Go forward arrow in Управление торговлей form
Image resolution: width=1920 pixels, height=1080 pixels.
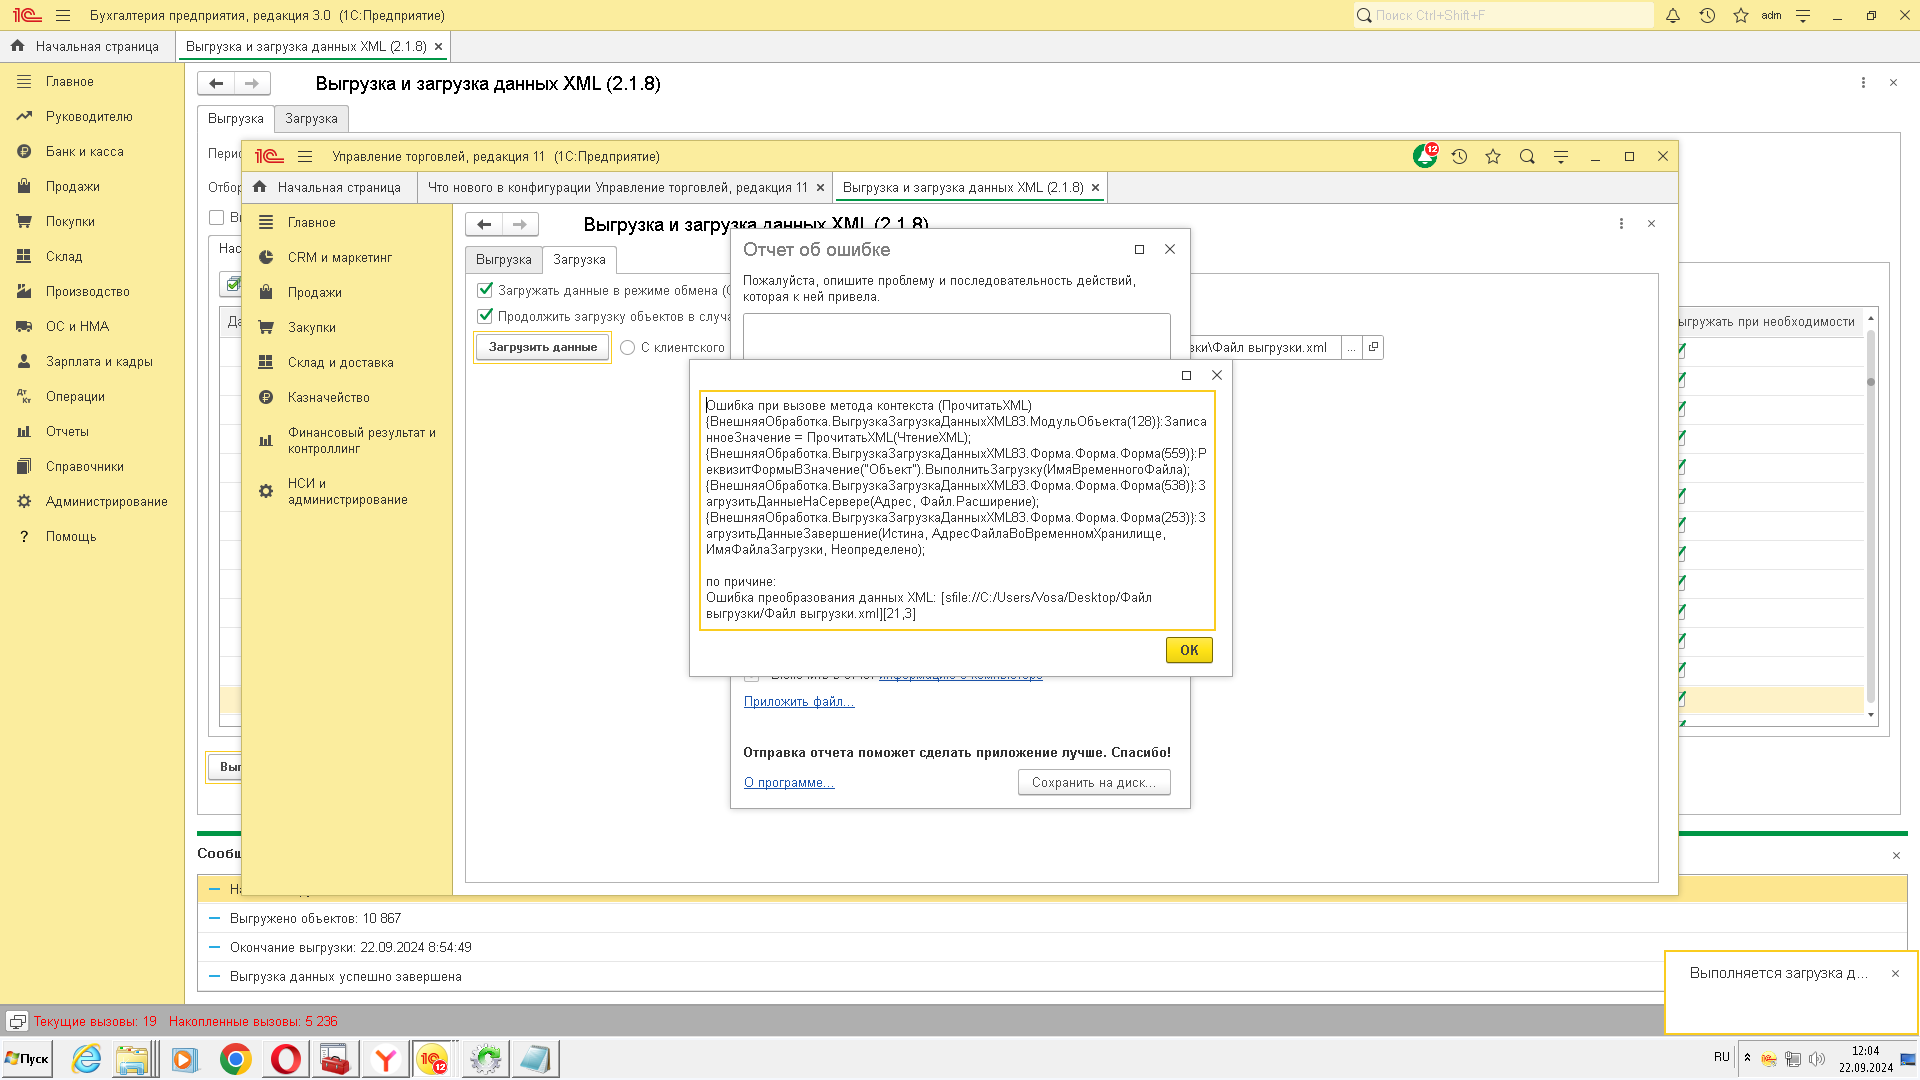[x=520, y=224]
